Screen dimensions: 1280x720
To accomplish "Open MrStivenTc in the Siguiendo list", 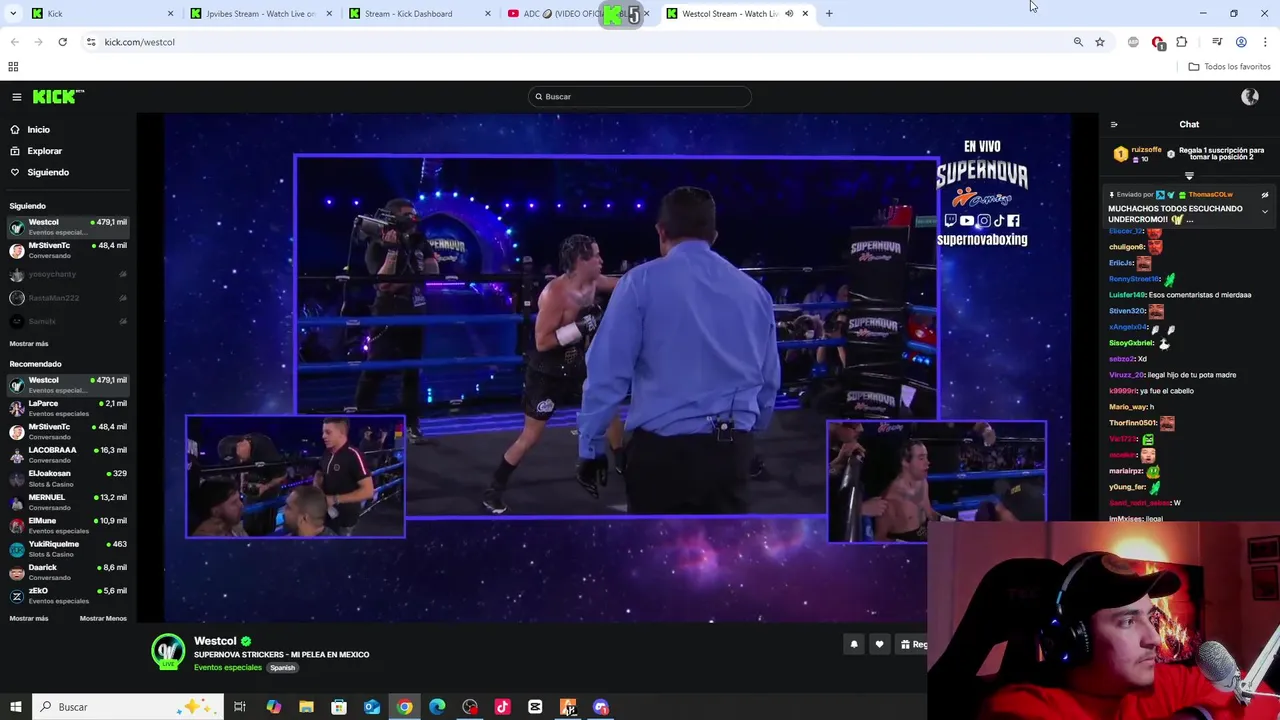I will point(68,250).
